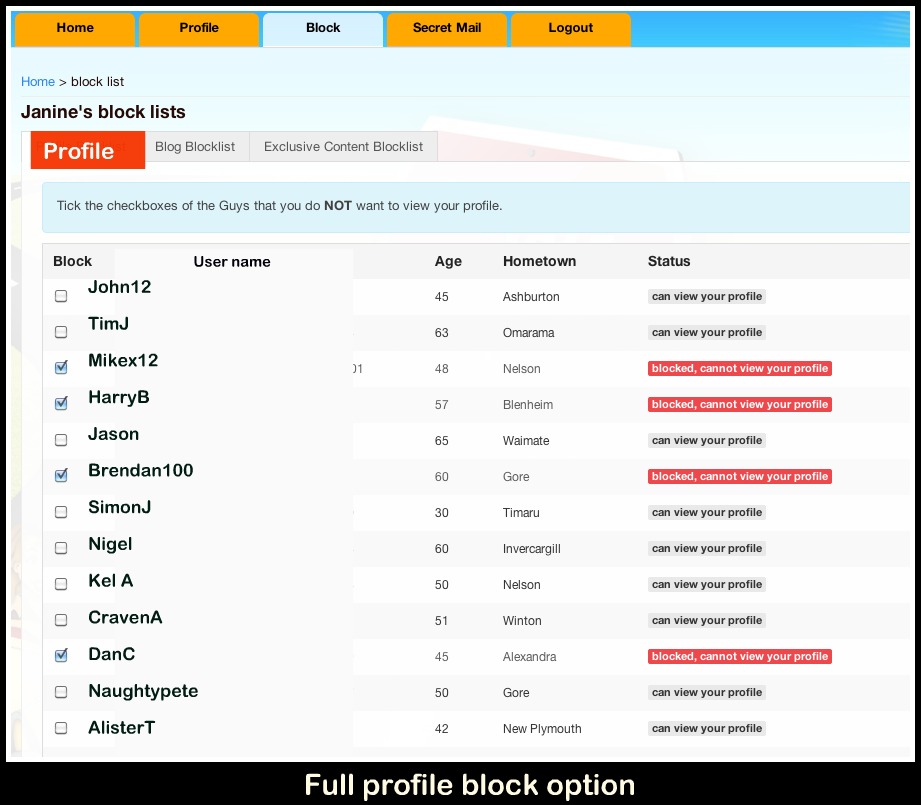The width and height of the screenshot is (921, 805).
Task: Switch to the Blog Blocklist tab
Action: click(x=195, y=147)
